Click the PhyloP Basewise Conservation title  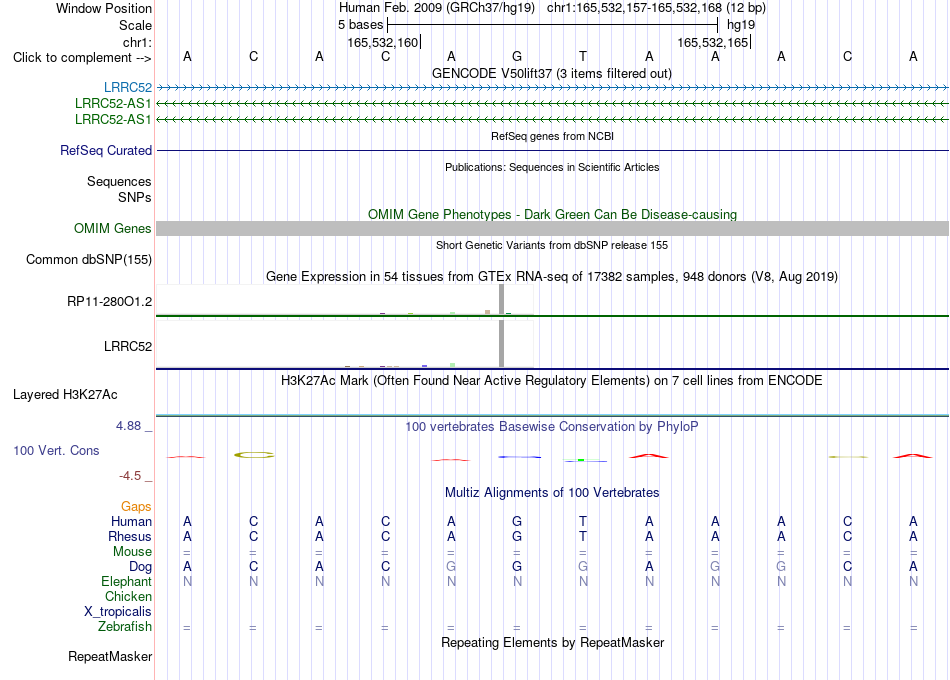click(x=552, y=427)
